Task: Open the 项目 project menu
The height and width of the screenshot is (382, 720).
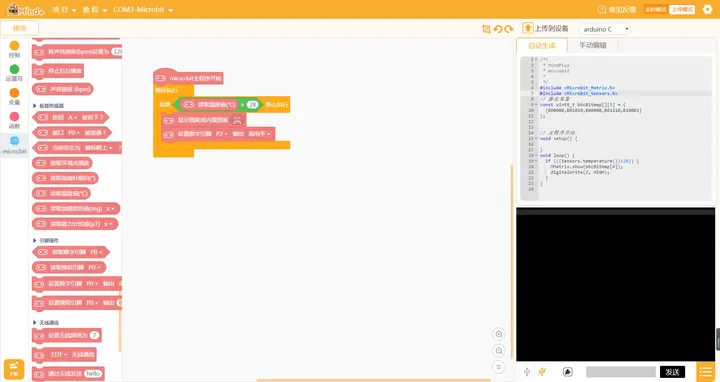Action: coord(64,10)
